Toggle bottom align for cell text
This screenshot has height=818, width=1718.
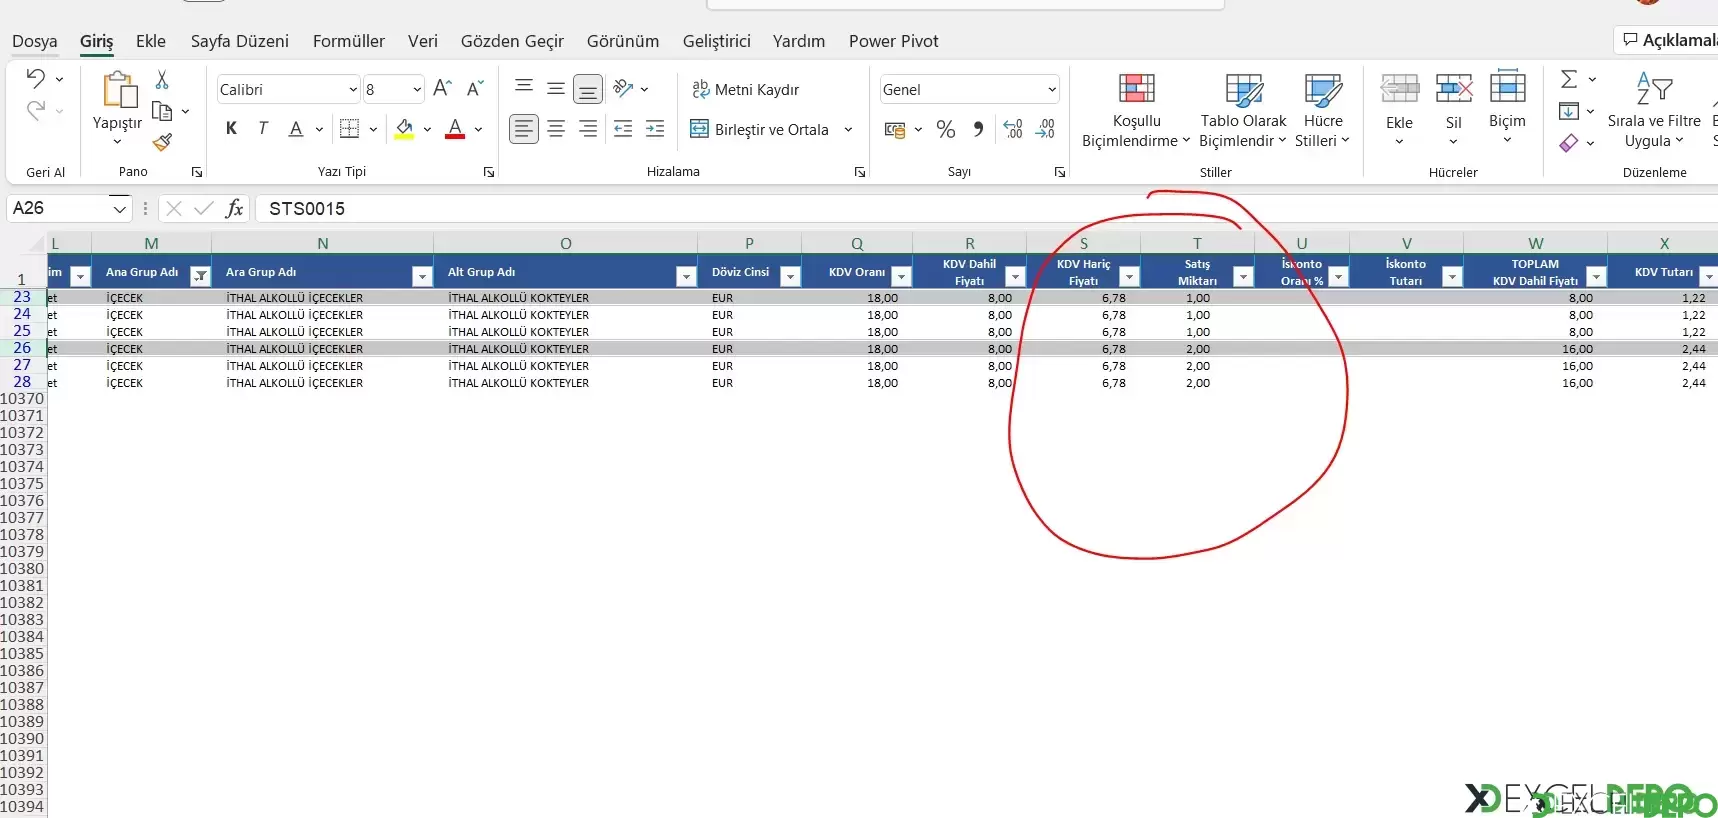[588, 89]
